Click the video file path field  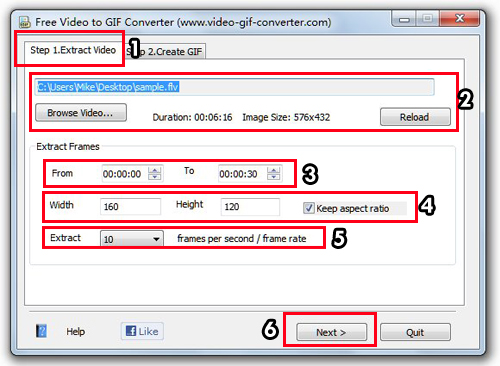click(235, 87)
